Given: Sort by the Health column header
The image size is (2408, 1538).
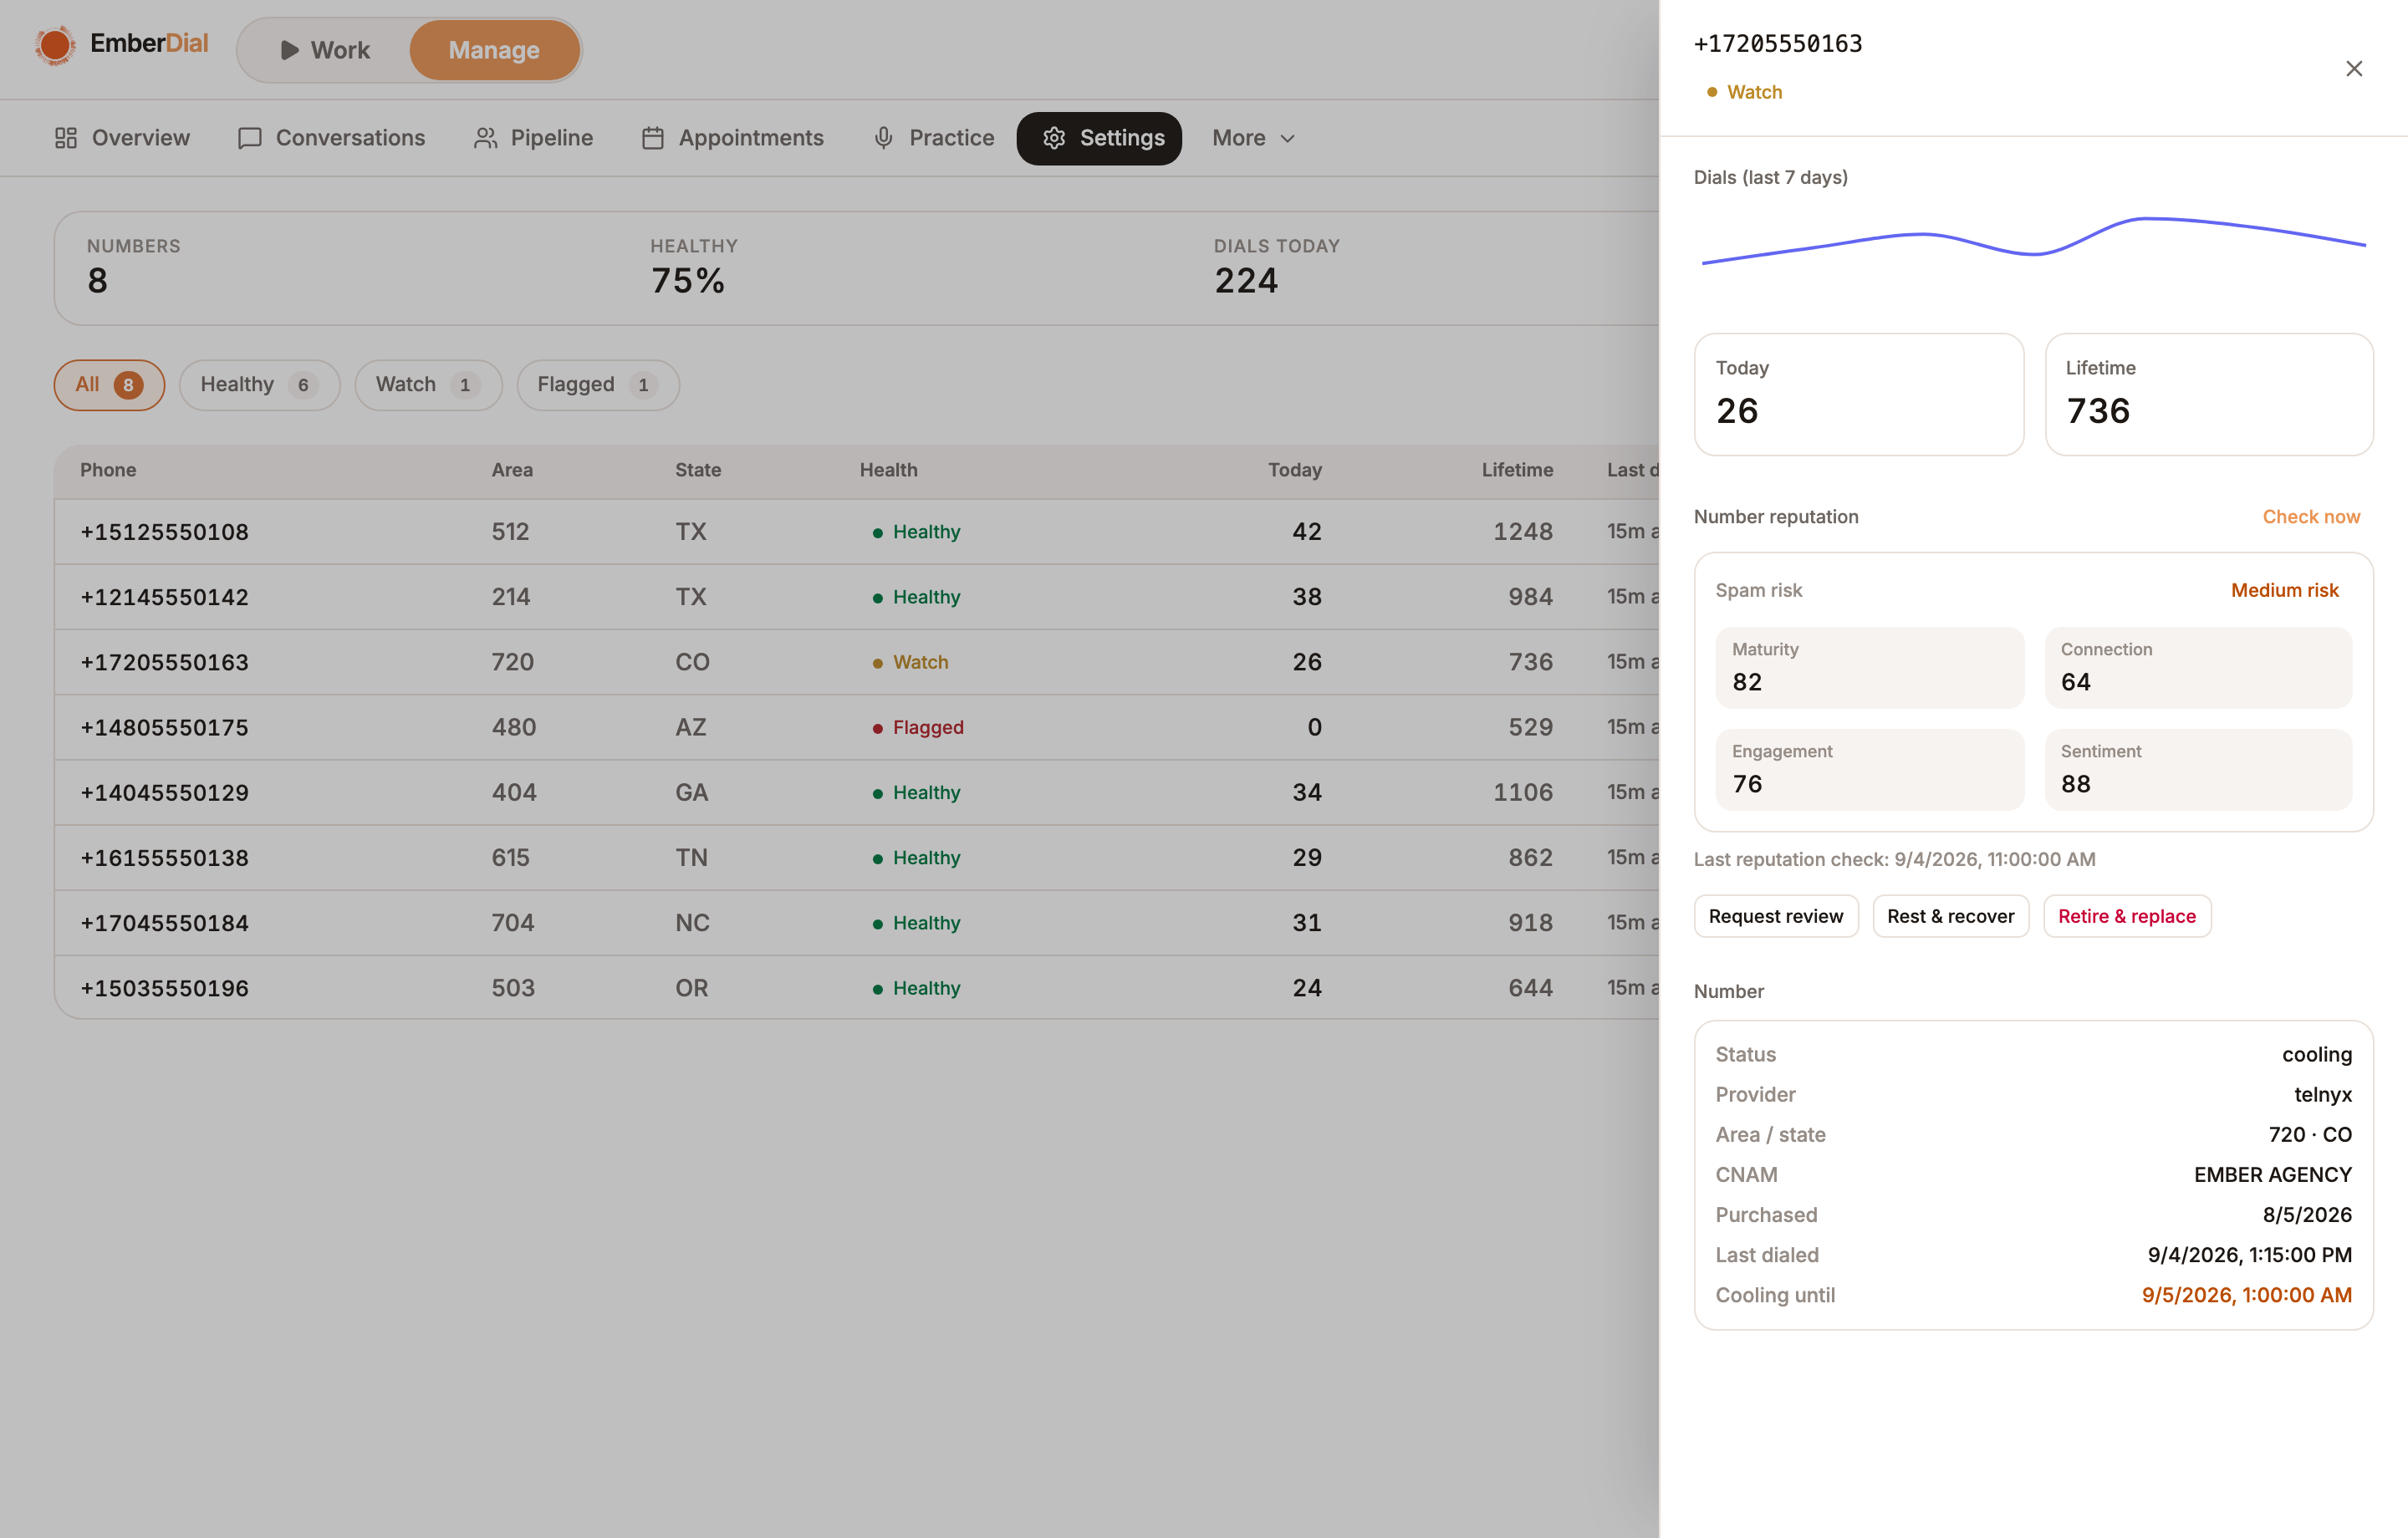Looking at the screenshot, I should coord(888,470).
